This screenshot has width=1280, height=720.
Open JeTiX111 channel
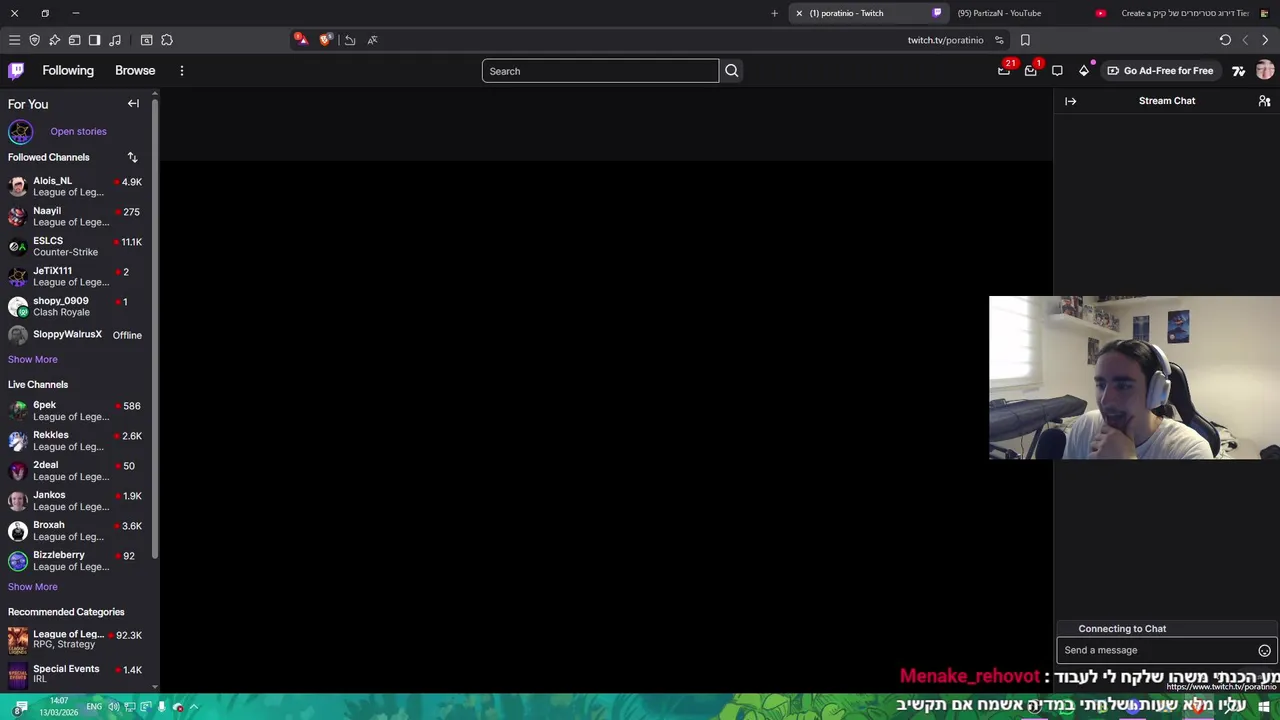(76, 276)
